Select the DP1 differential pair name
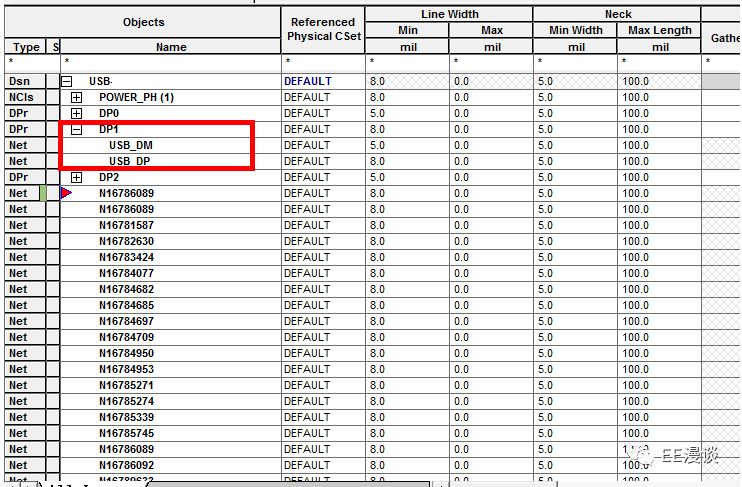 click(109, 129)
